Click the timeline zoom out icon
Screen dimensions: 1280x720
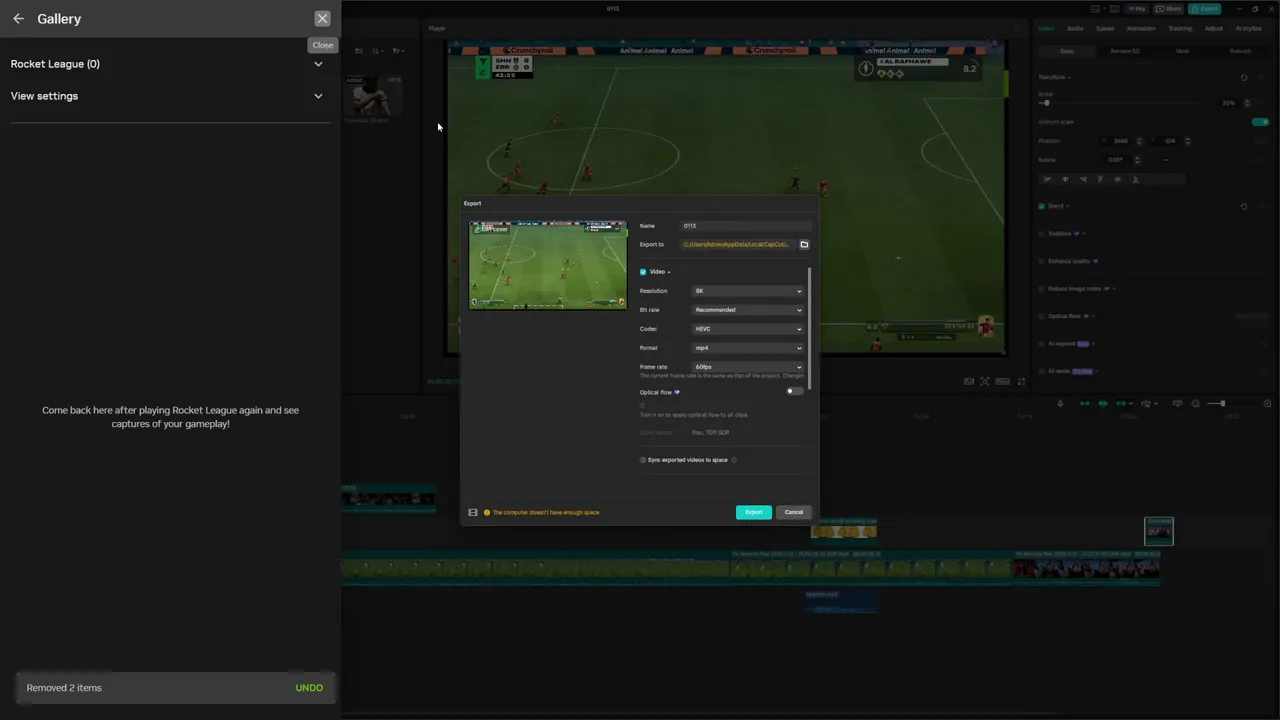pyautogui.click(x=1195, y=403)
